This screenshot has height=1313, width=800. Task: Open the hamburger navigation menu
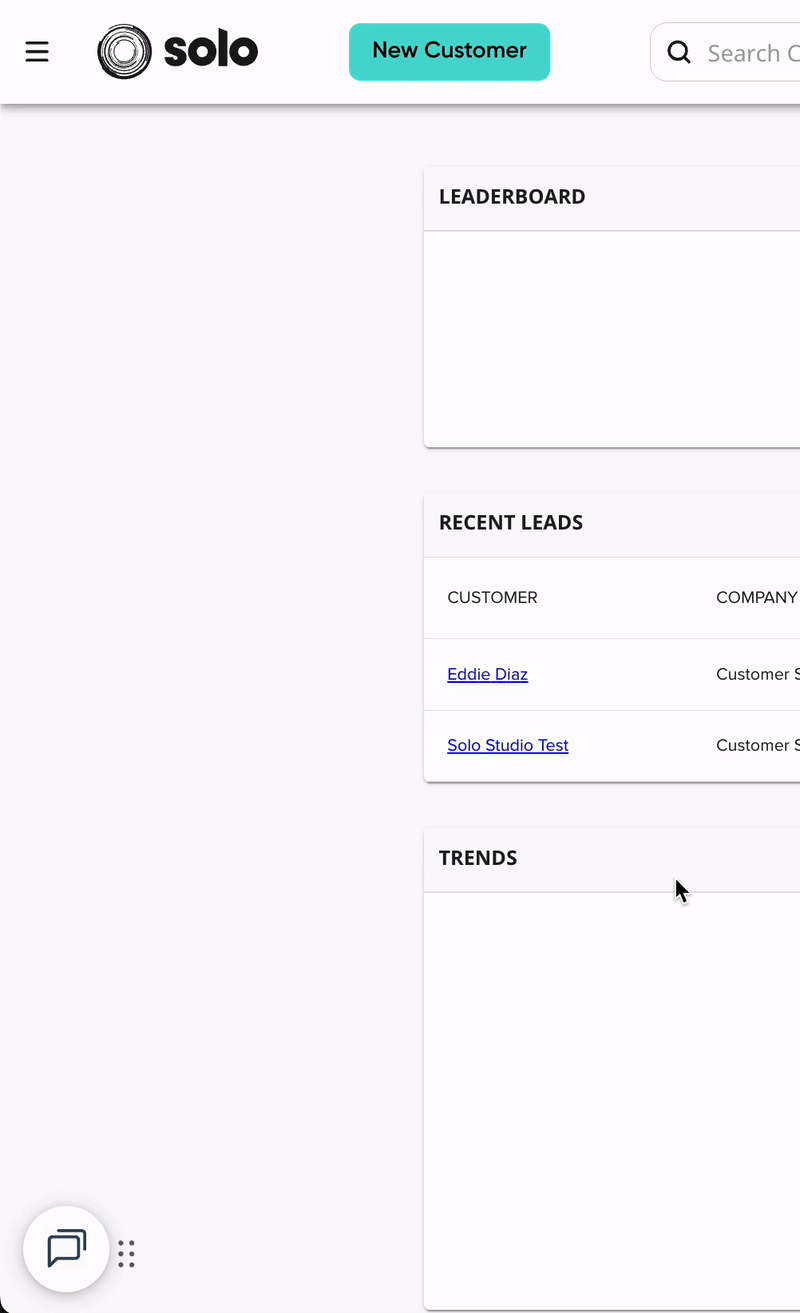tap(37, 51)
